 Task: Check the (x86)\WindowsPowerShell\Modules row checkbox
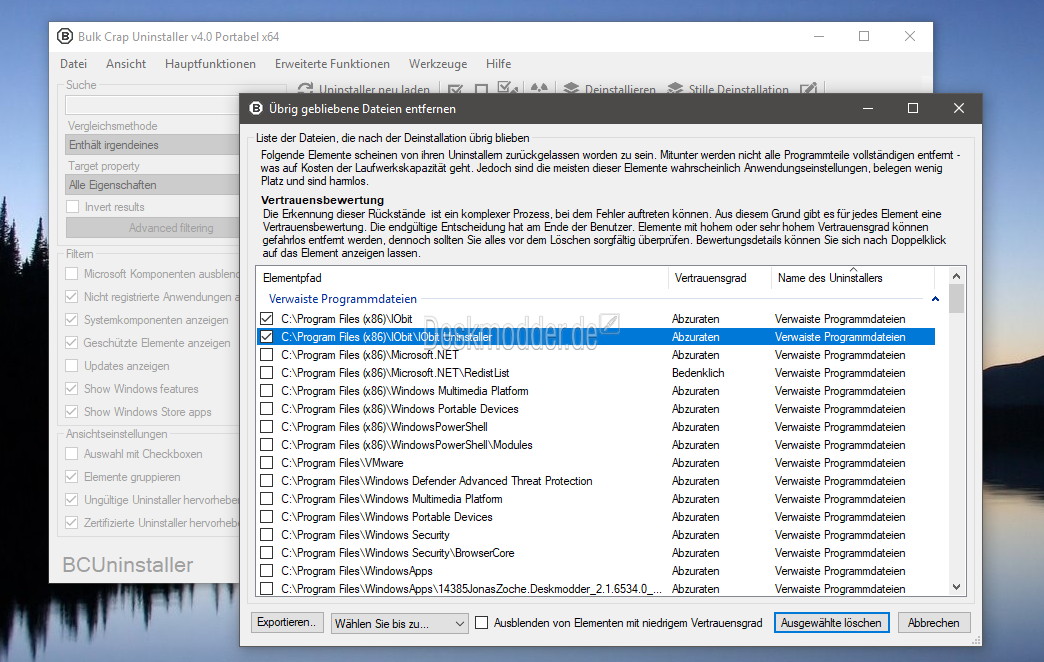point(266,444)
